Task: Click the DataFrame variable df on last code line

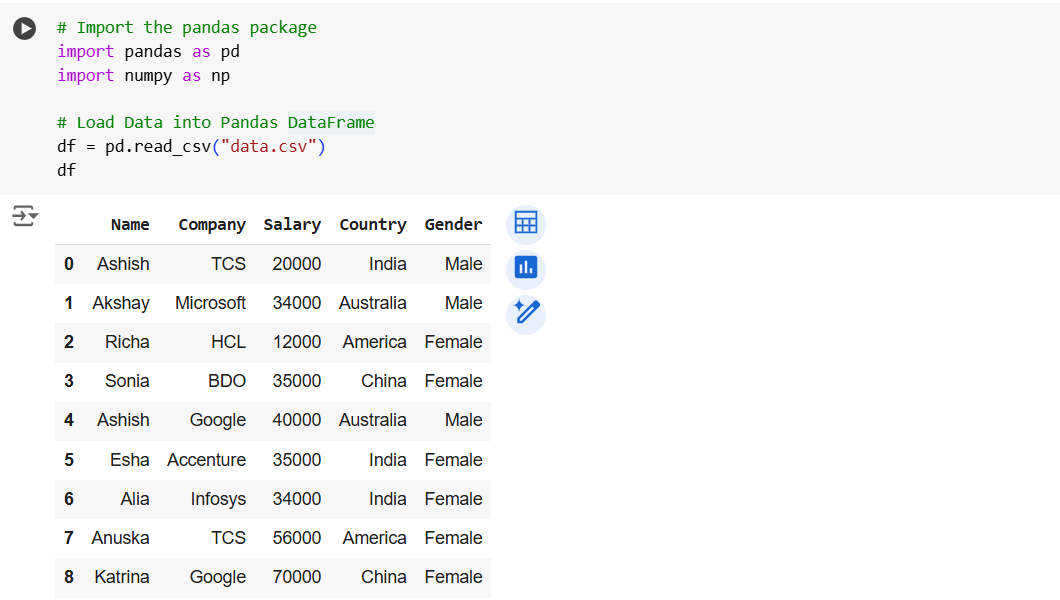Action: tap(65, 170)
